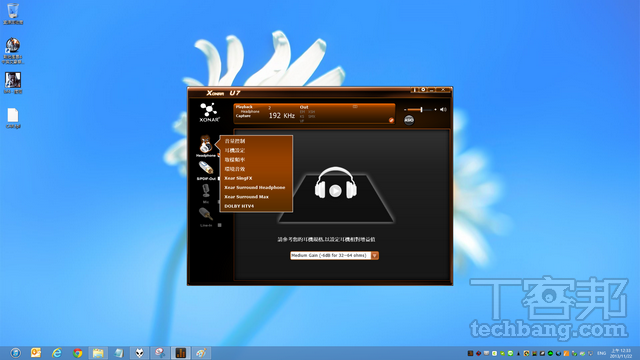Click the speaker mute icon
The image size is (640, 360).
[443, 109]
